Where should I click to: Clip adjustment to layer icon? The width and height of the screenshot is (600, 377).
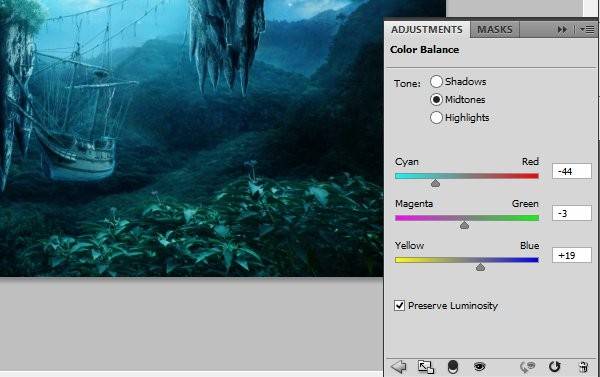click(453, 367)
